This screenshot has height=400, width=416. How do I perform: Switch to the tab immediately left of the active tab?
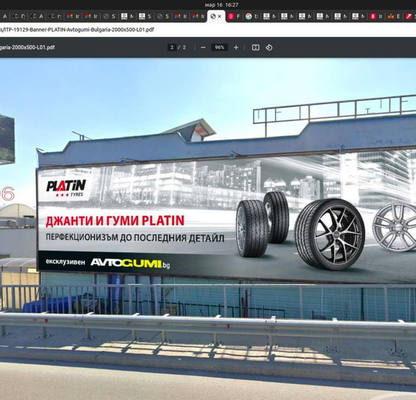point(198,16)
